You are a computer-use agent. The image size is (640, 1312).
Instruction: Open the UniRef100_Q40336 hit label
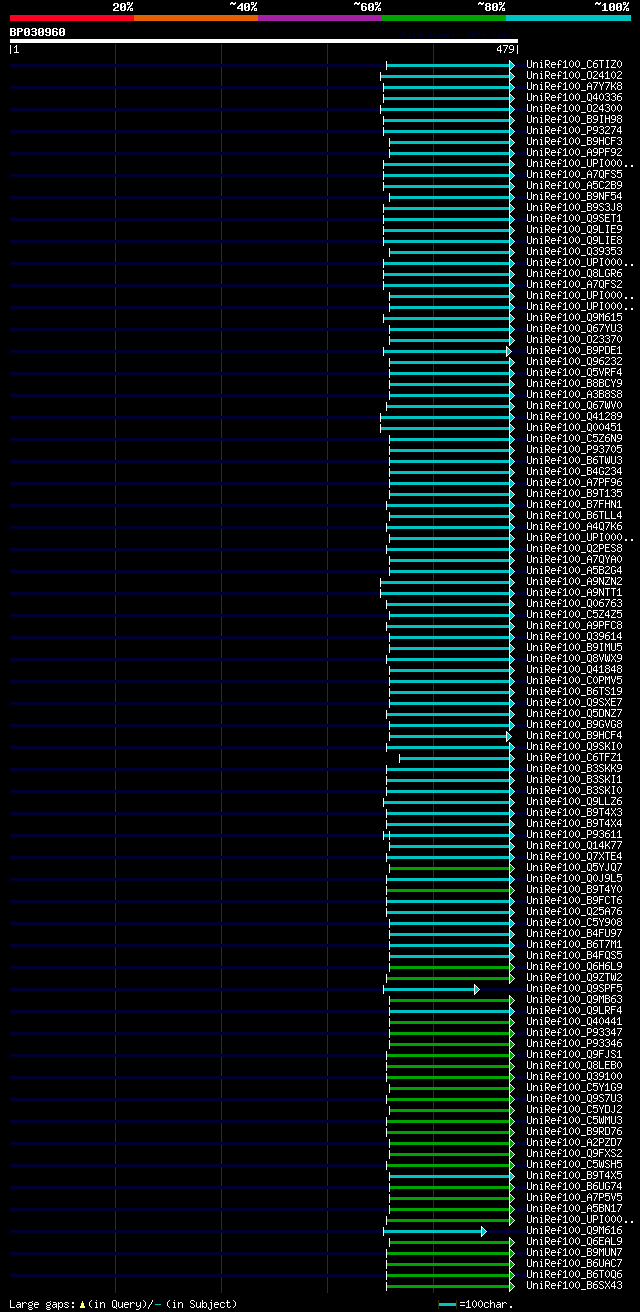pyautogui.click(x=574, y=98)
